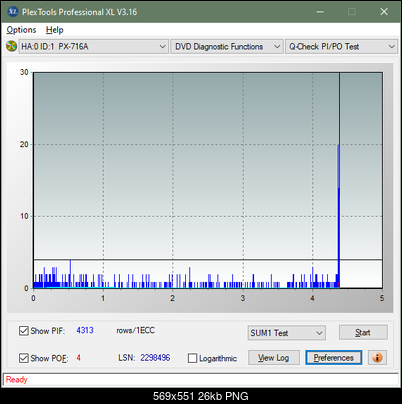Minimize the PlexTools window
This screenshot has width=402, height=404.
coord(320,12)
